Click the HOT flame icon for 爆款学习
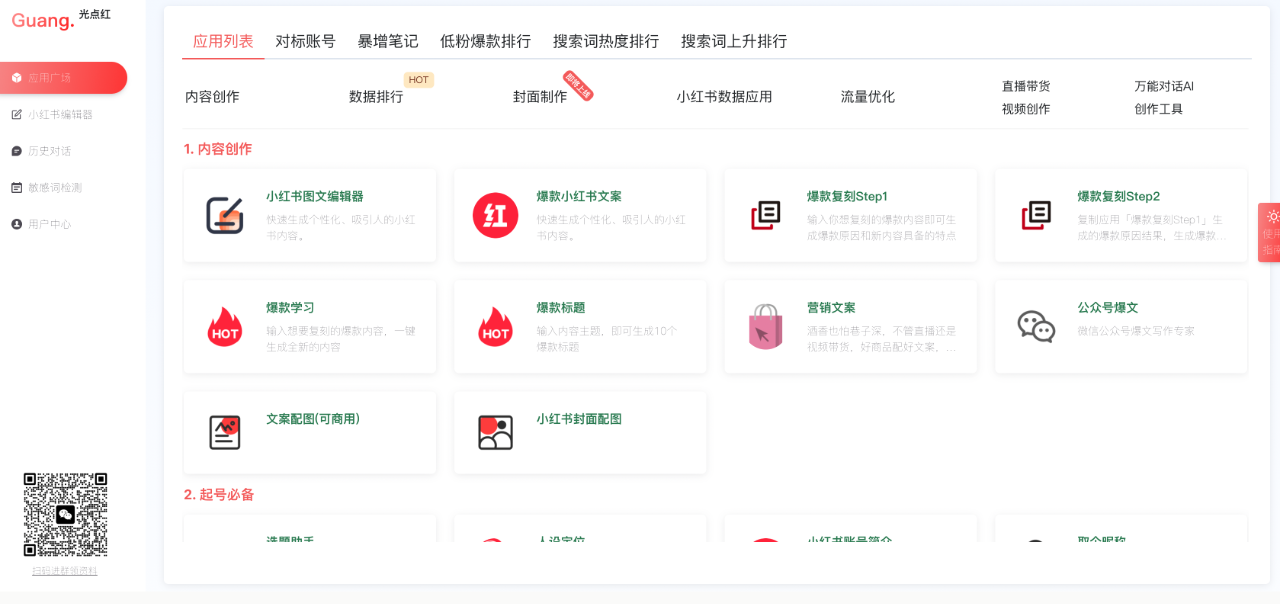The height and width of the screenshot is (604, 1280). [224, 325]
